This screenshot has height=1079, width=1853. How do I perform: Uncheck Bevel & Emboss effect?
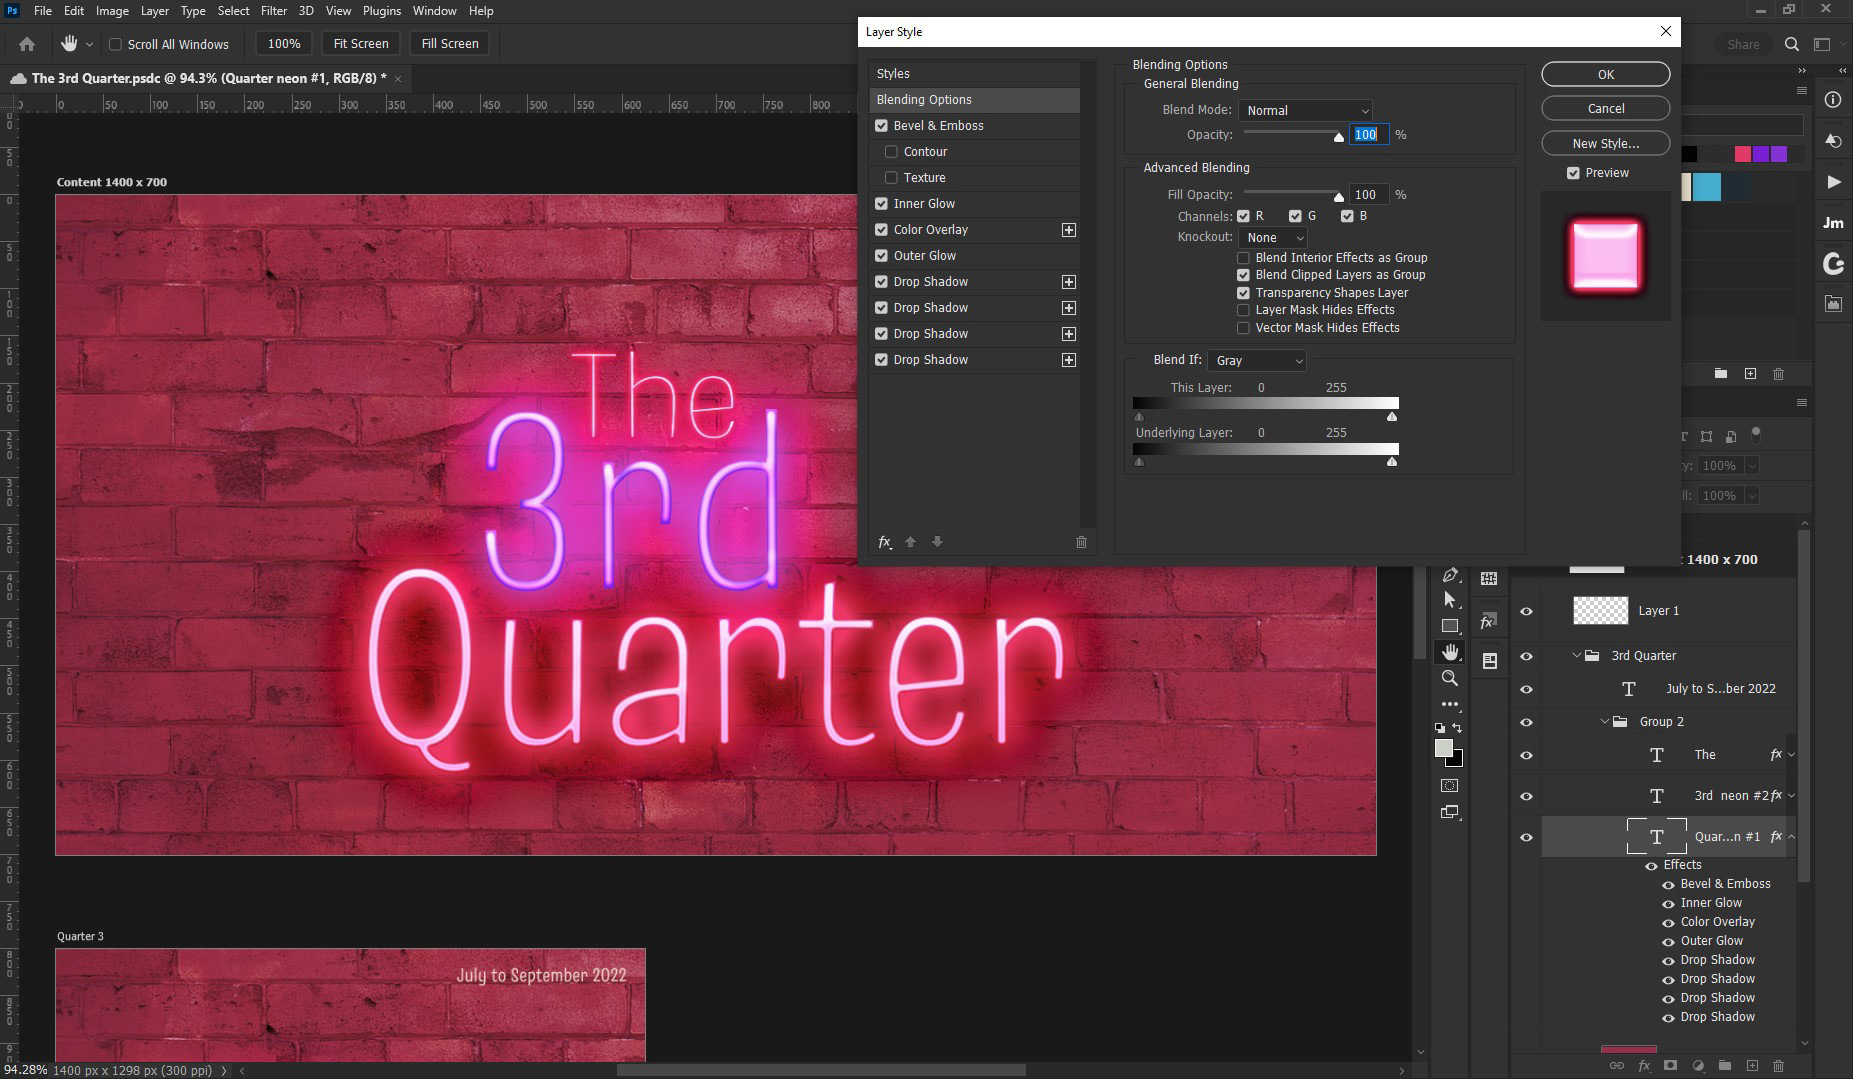[881, 126]
